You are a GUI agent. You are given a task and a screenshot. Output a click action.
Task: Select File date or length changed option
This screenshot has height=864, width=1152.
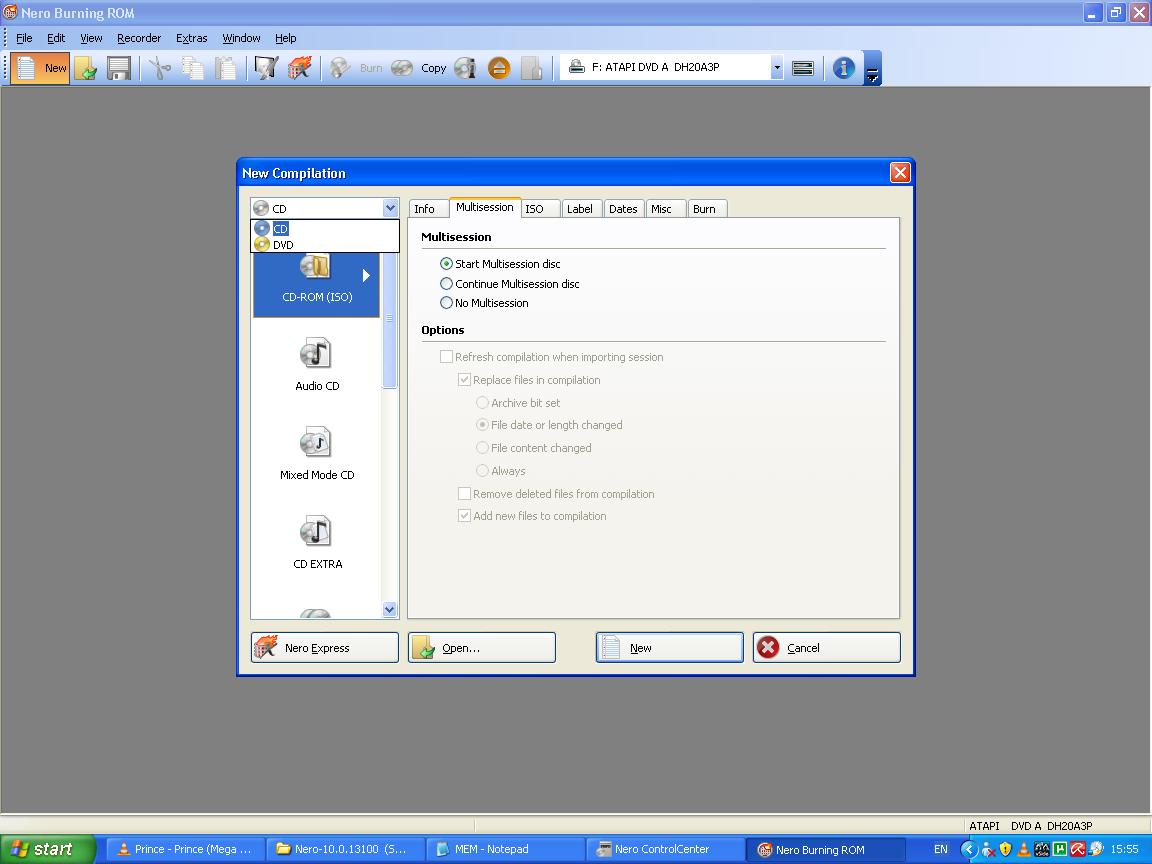pos(483,424)
